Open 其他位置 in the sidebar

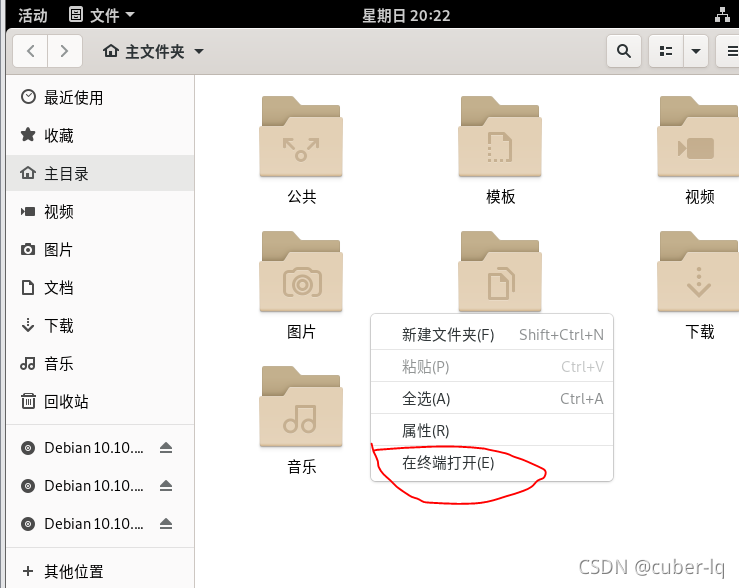100,571
